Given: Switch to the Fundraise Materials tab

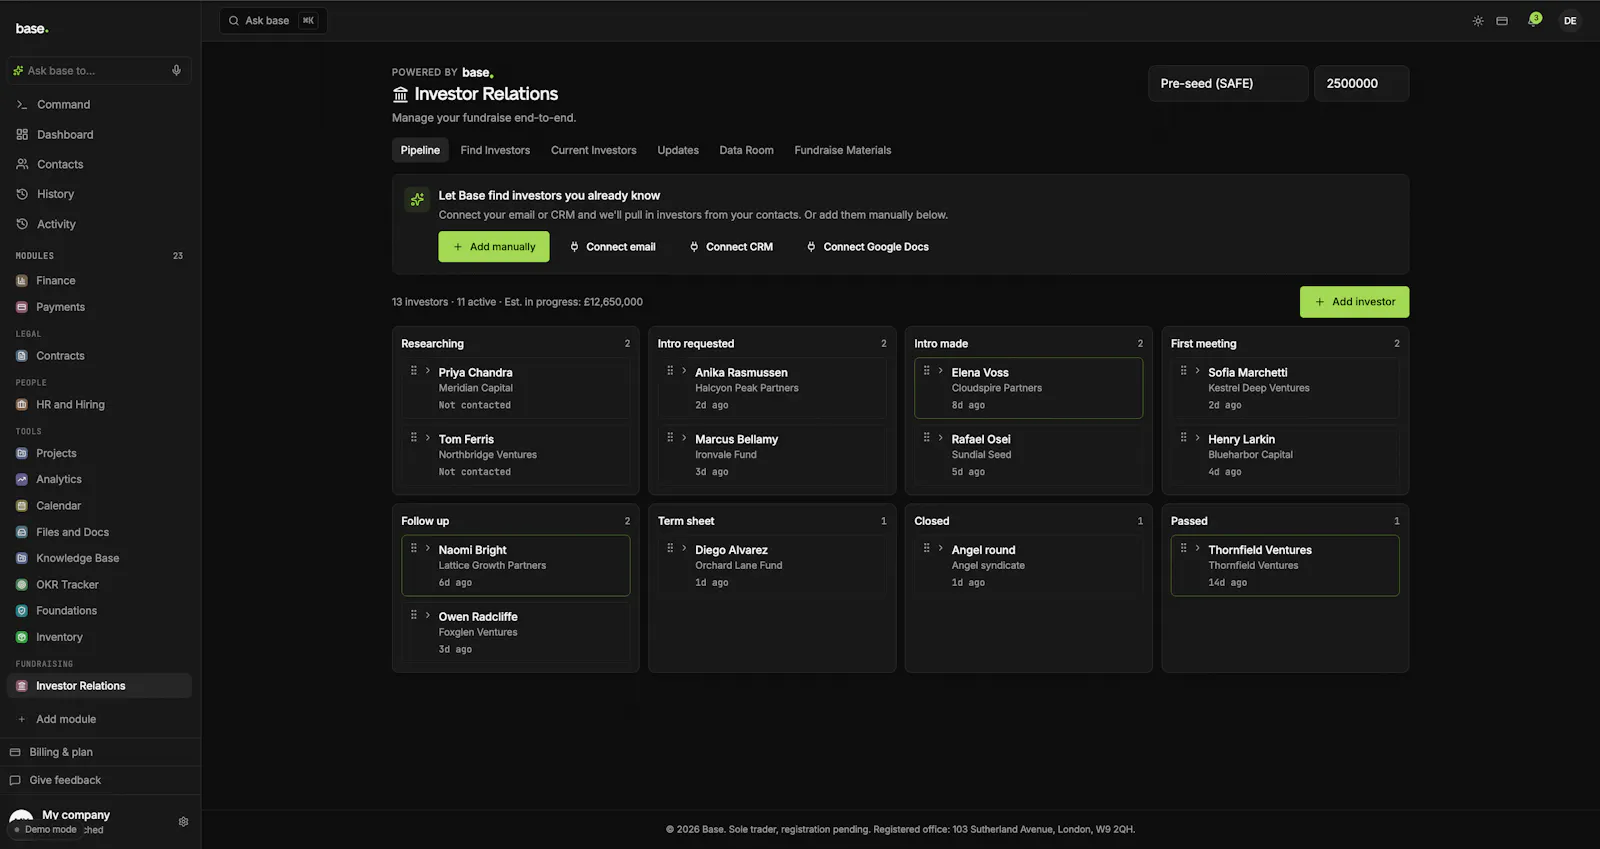Looking at the screenshot, I should [x=843, y=151].
